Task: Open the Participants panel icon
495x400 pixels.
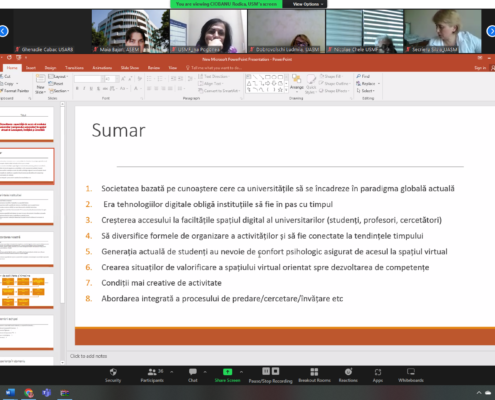Action: tap(152, 371)
